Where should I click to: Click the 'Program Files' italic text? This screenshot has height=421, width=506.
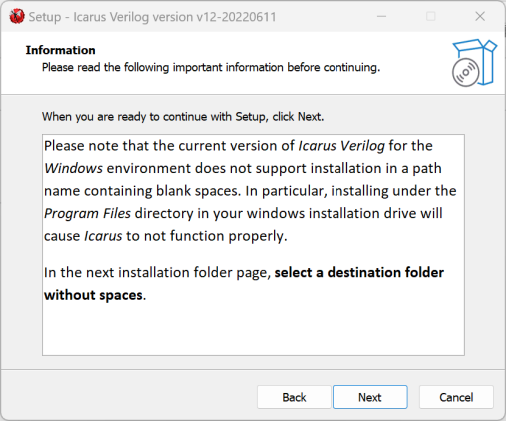point(87,213)
